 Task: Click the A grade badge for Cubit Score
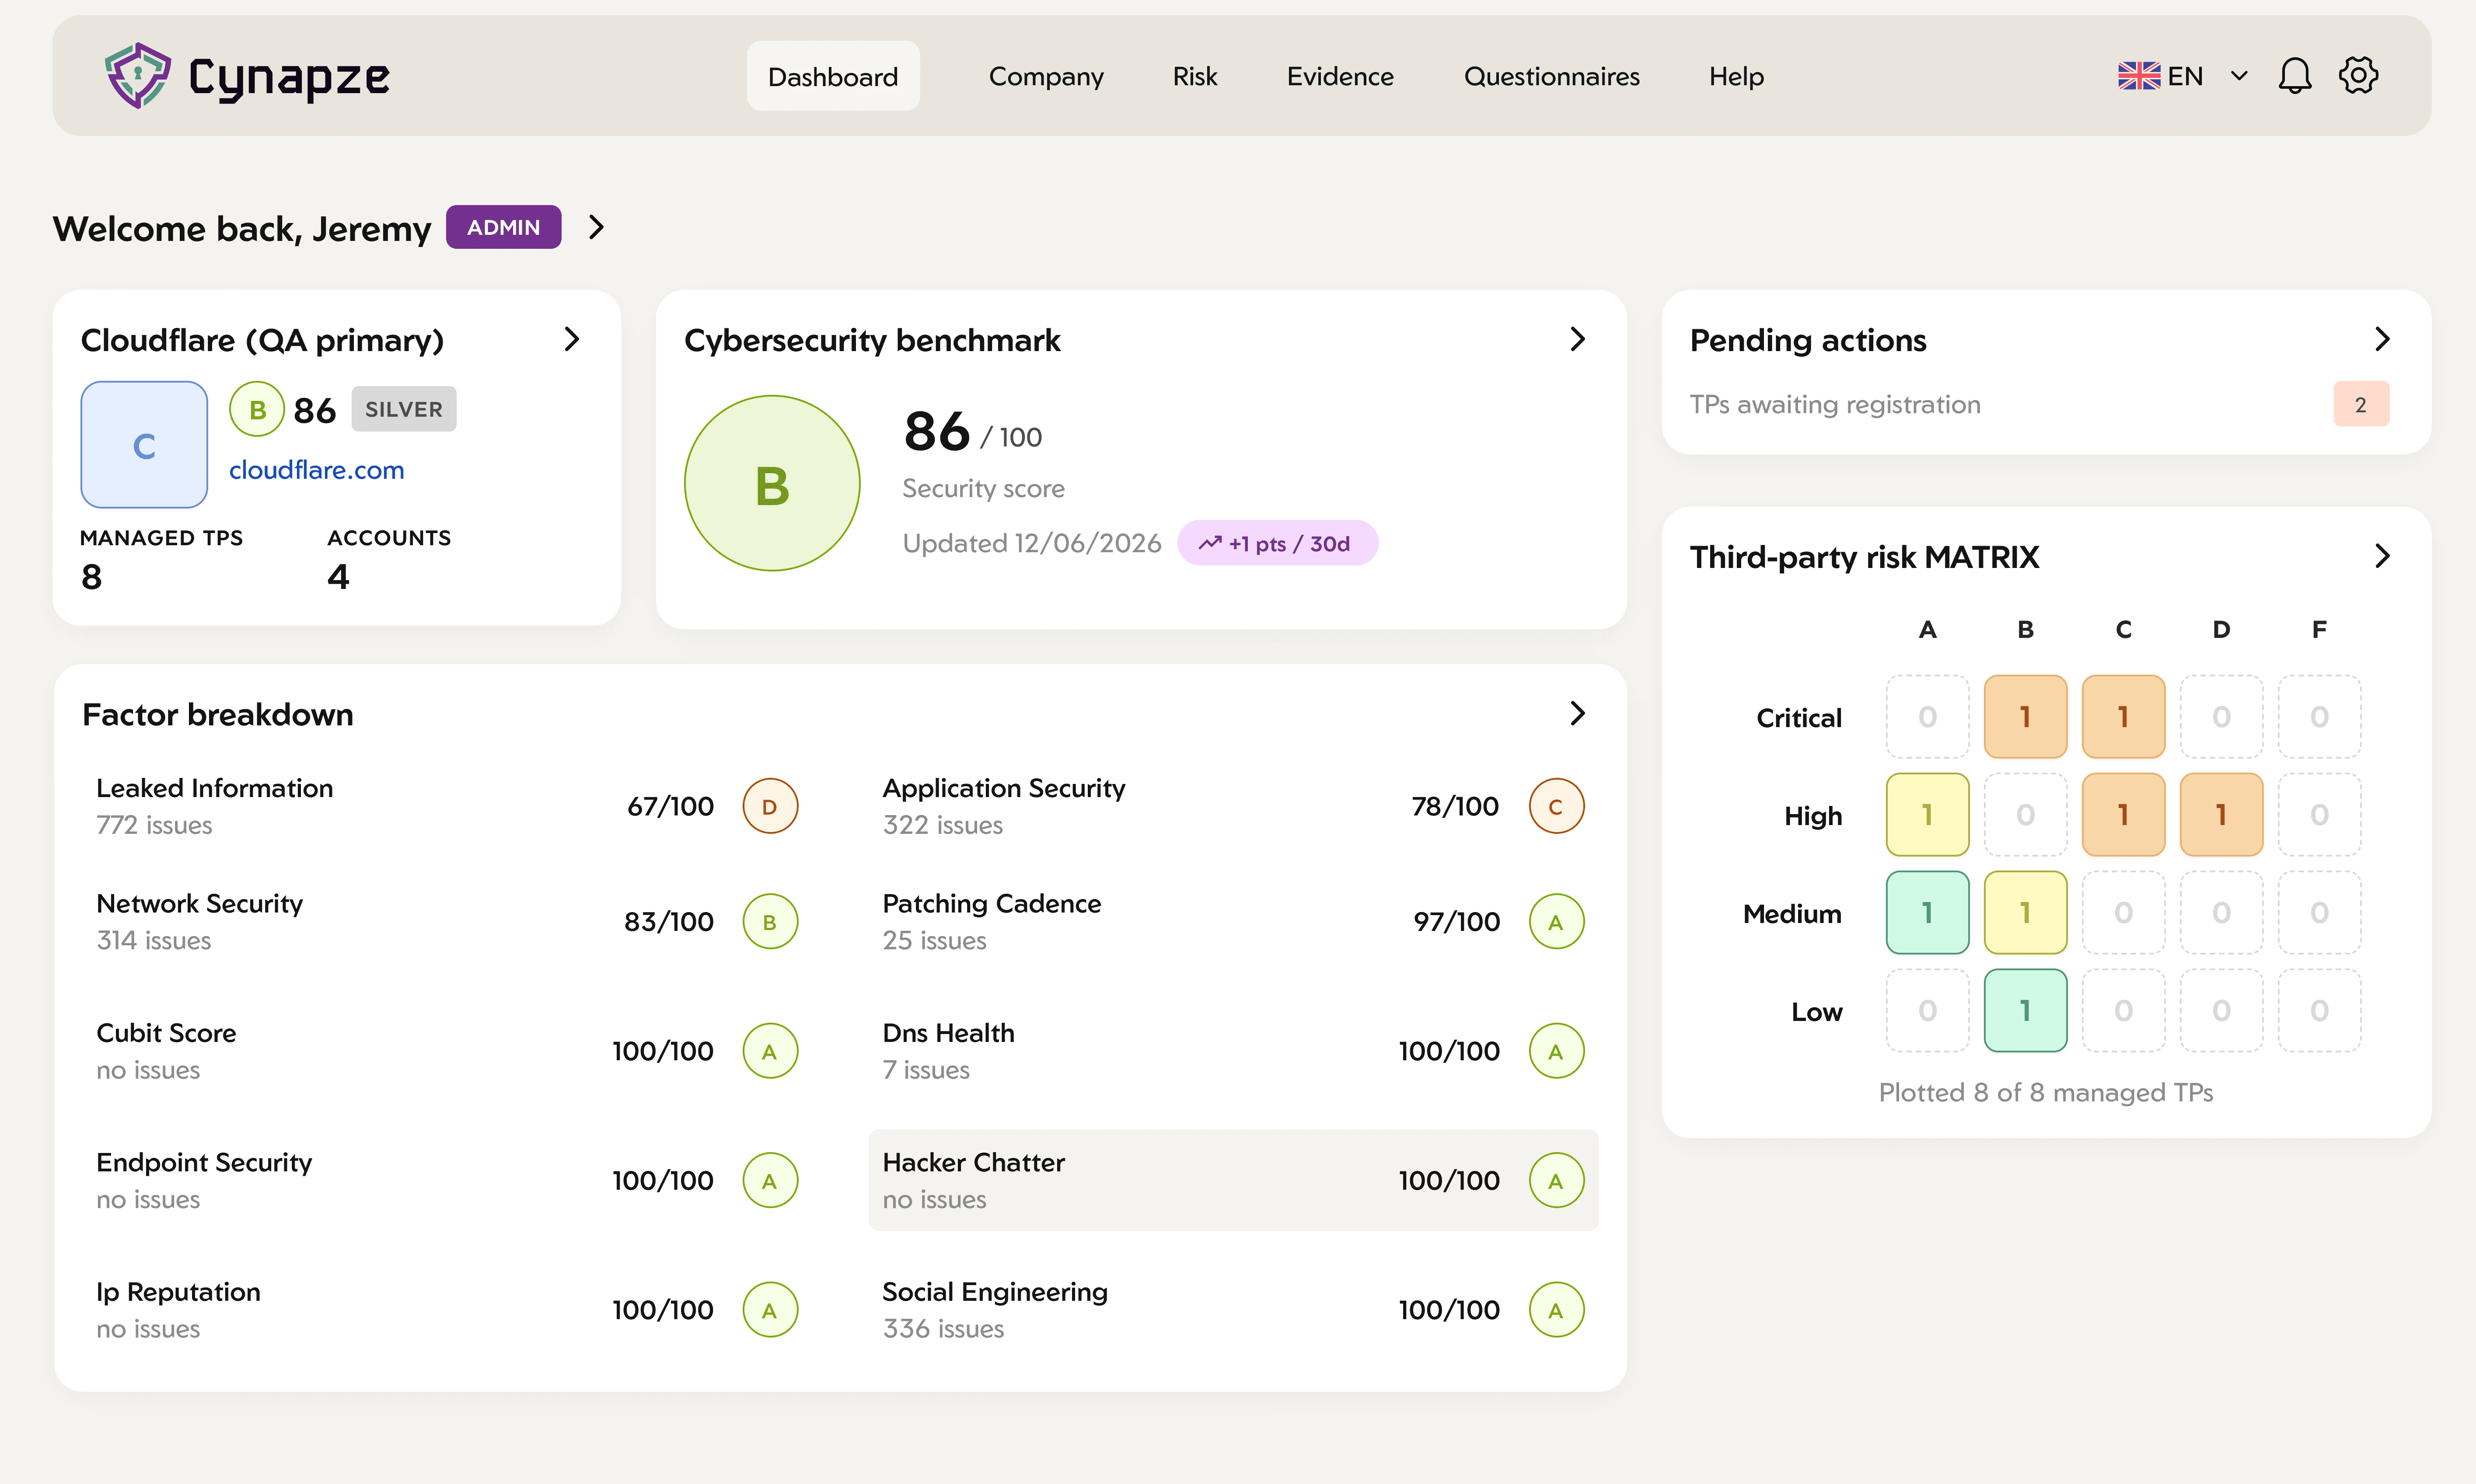click(x=770, y=1051)
